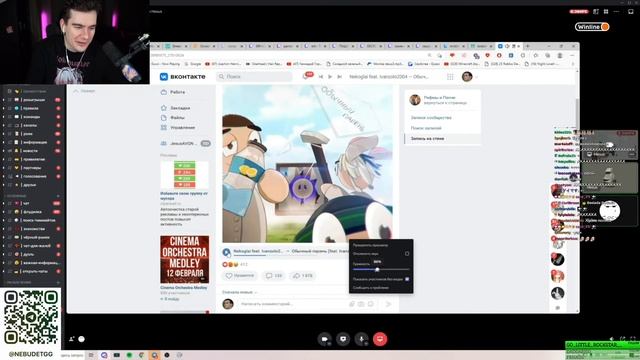The height and width of the screenshot is (360, 640).
Task: Play the audio attached to the post
Action: (x=226, y=251)
